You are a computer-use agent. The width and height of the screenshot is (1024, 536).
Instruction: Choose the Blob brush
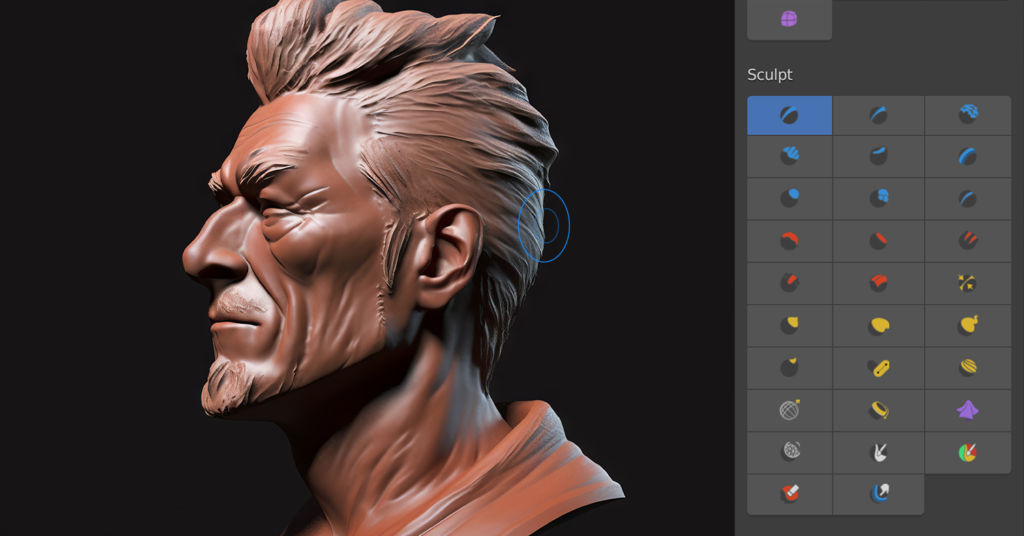point(878,198)
